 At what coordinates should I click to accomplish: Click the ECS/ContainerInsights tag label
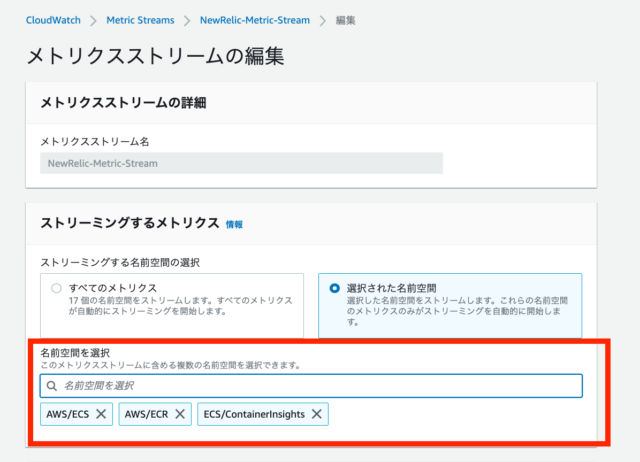tap(254, 414)
